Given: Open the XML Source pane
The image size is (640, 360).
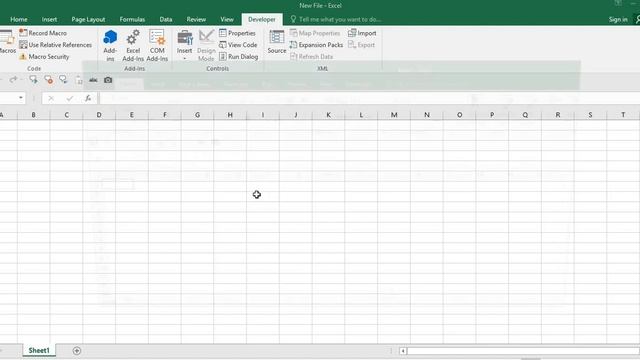Looking at the screenshot, I should [277, 42].
